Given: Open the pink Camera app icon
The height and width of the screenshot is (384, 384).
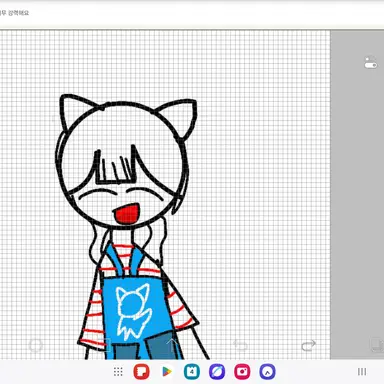Looking at the screenshot, I should (x=242, y=372).
